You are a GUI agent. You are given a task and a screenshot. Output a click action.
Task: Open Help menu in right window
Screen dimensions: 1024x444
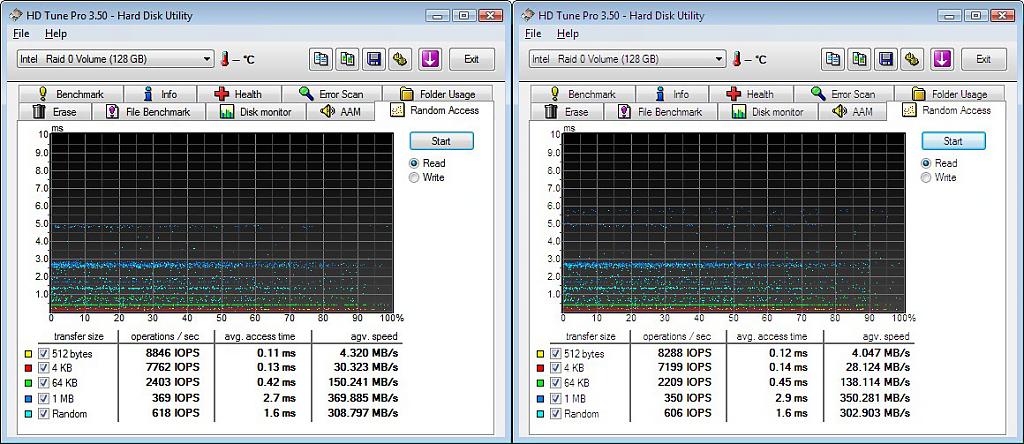click(568, 33)
